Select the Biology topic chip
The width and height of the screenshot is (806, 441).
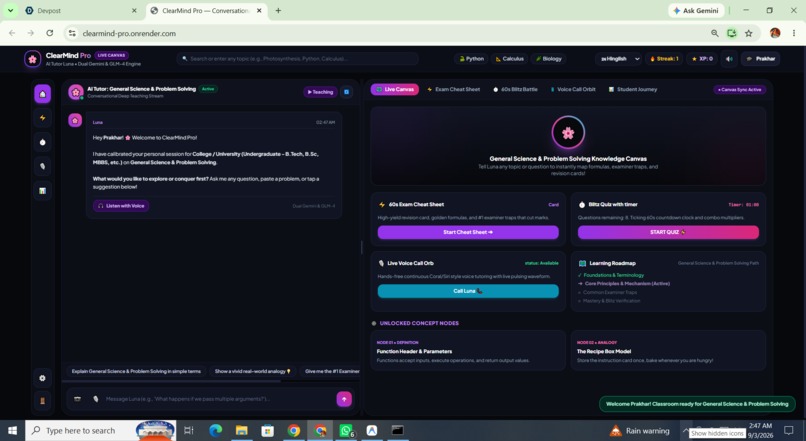tap(548, 59)
